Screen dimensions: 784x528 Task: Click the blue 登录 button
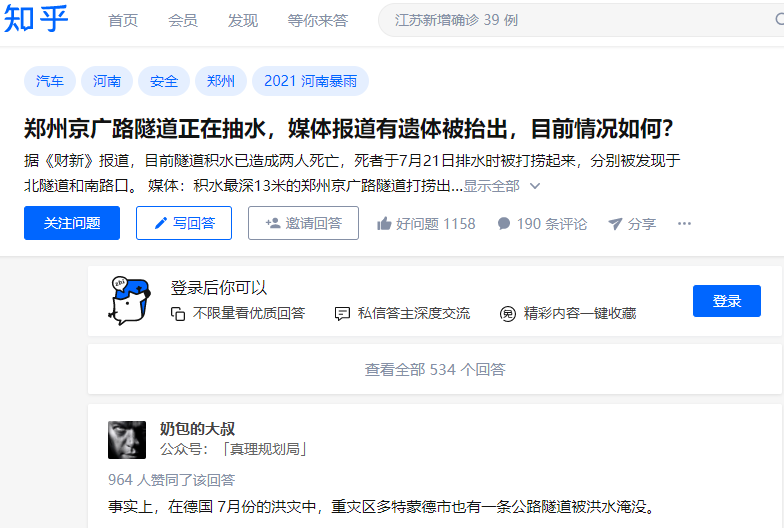pyautogui.click(x=726, y=301)
